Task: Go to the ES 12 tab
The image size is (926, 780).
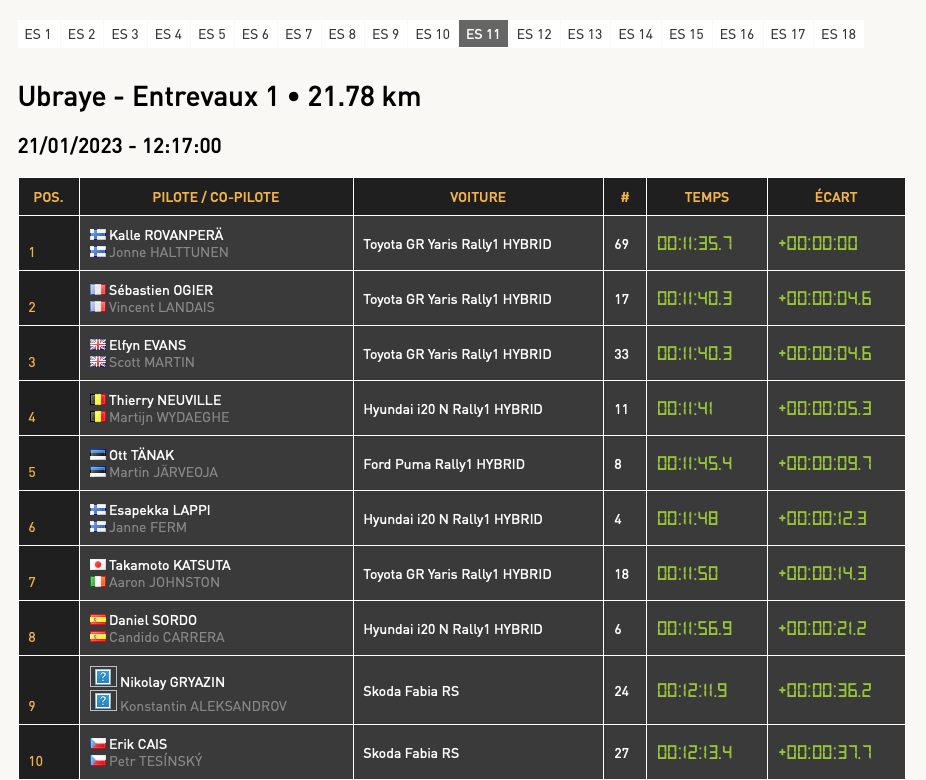Action: point(534,34)
